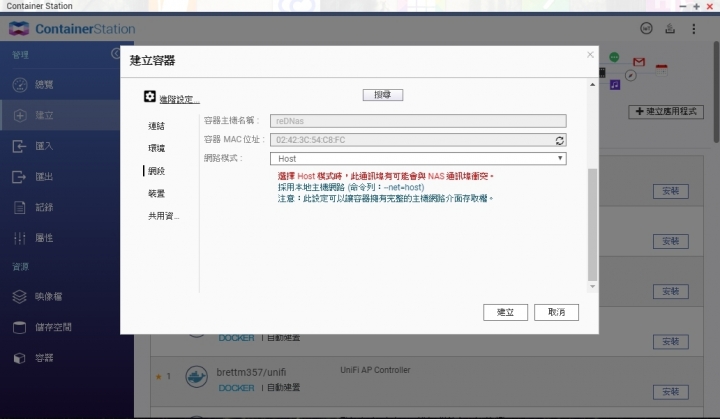Close the 建立容器 dialog
This screenshot has height=419, width=720.
click(591, 55)
